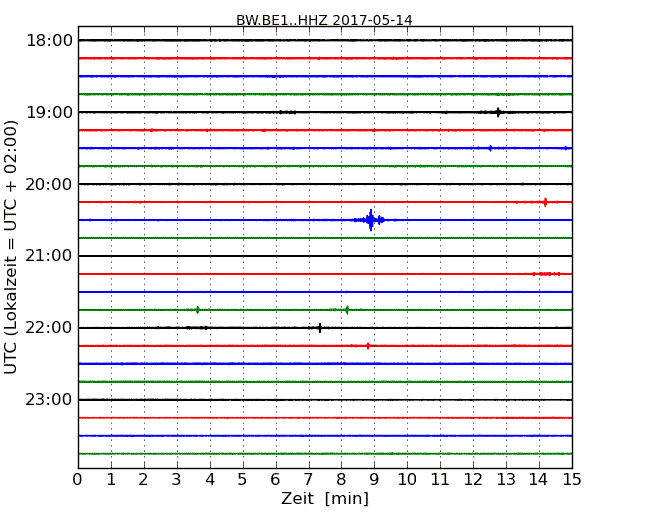Screen dimensions: 650x520
Task: Click the 15 tick on the x-axis
Action: click(x=572, y=479)
